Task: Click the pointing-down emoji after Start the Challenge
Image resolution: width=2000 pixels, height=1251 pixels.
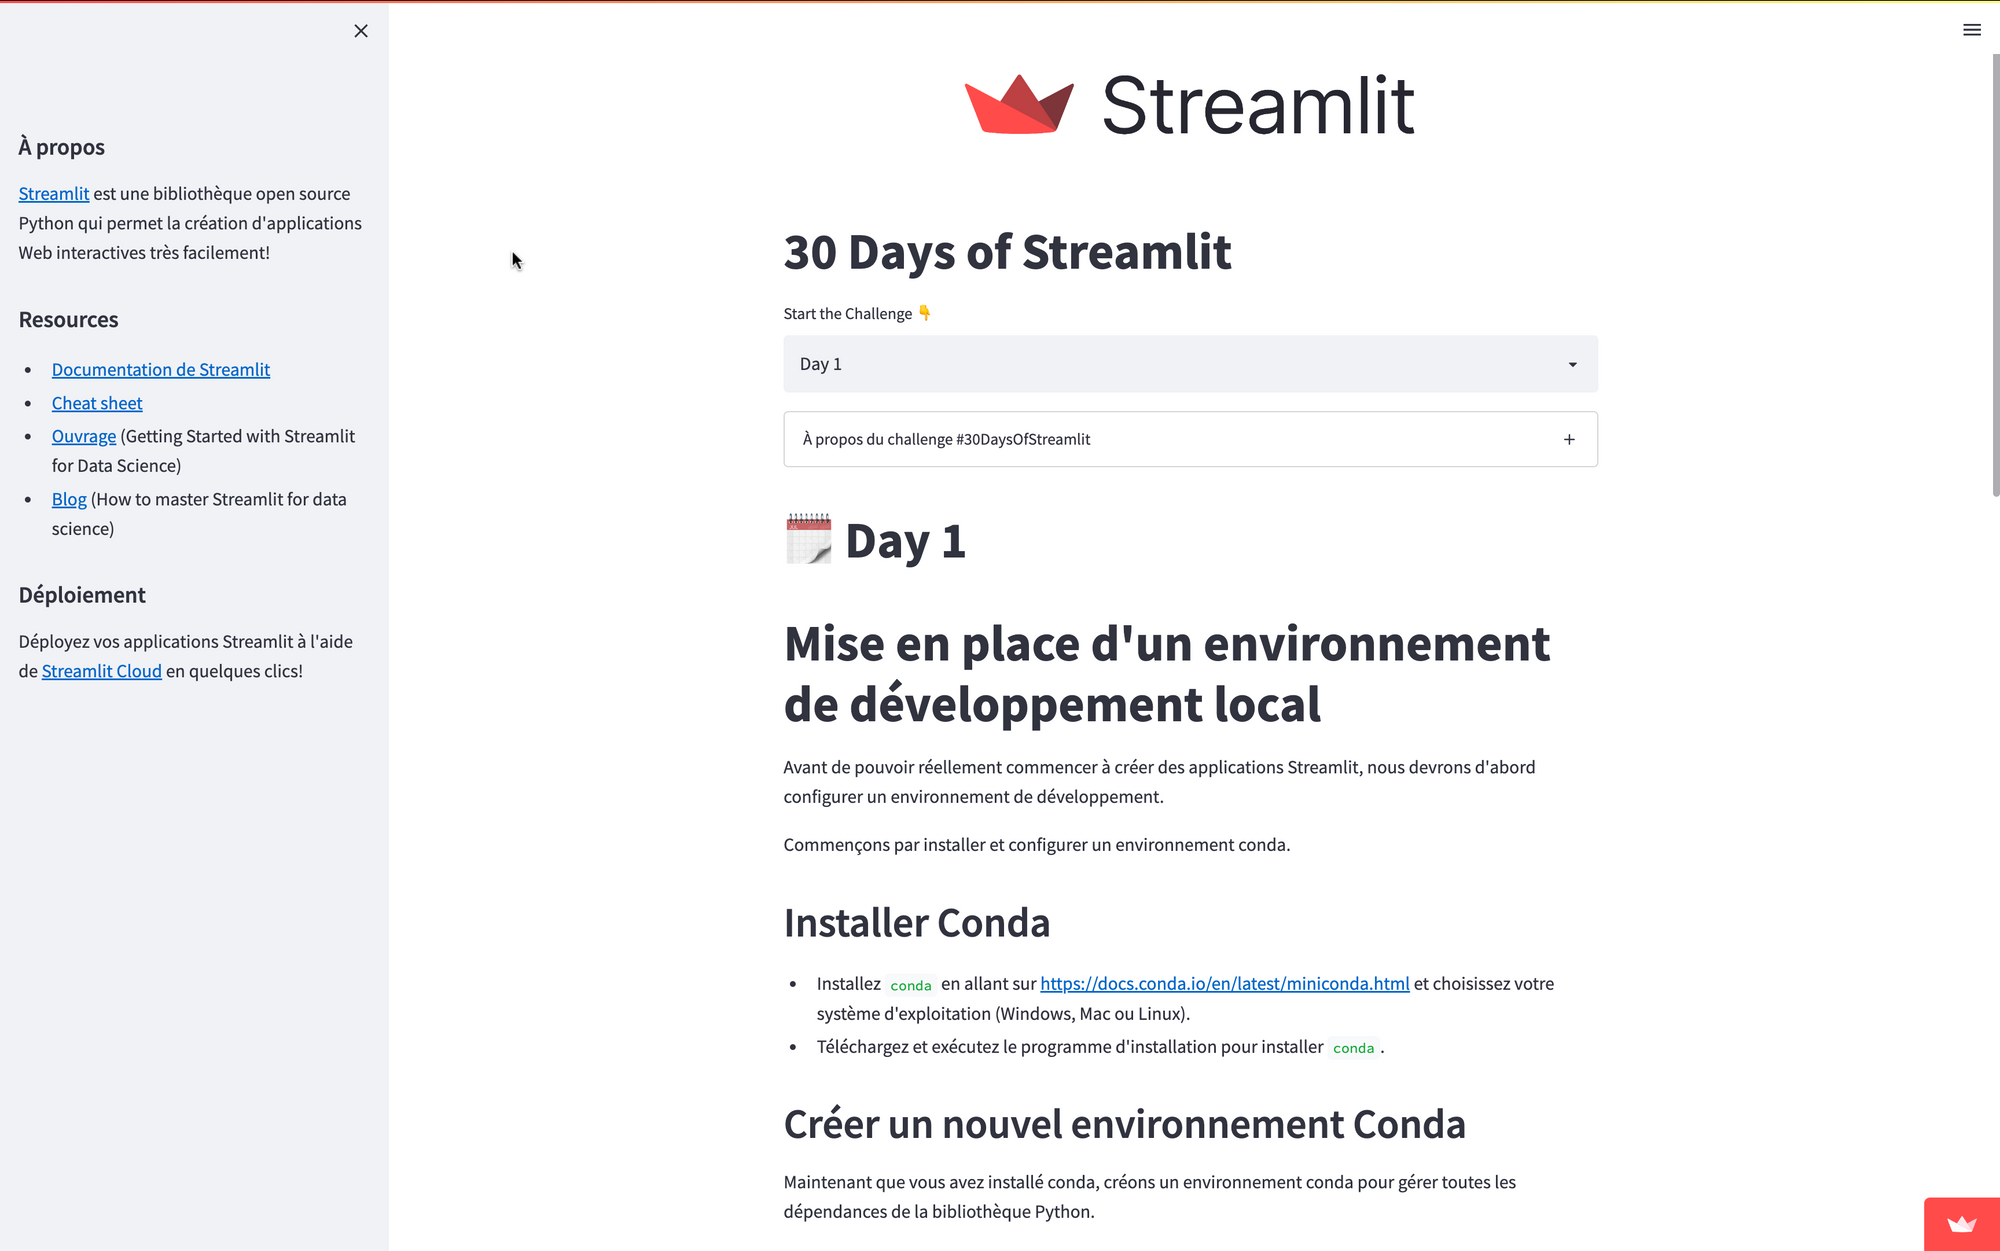Action: 925,313
